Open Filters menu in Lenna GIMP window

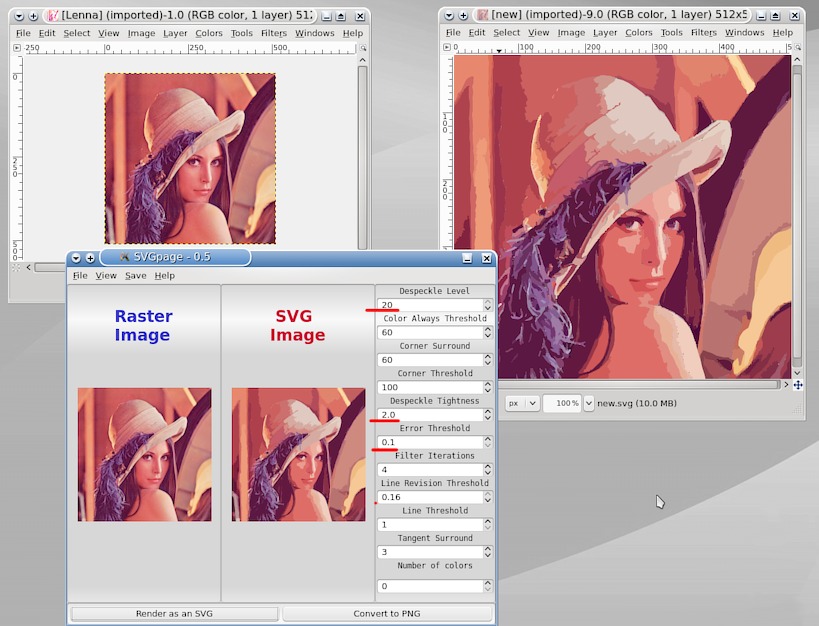point(274,33)
